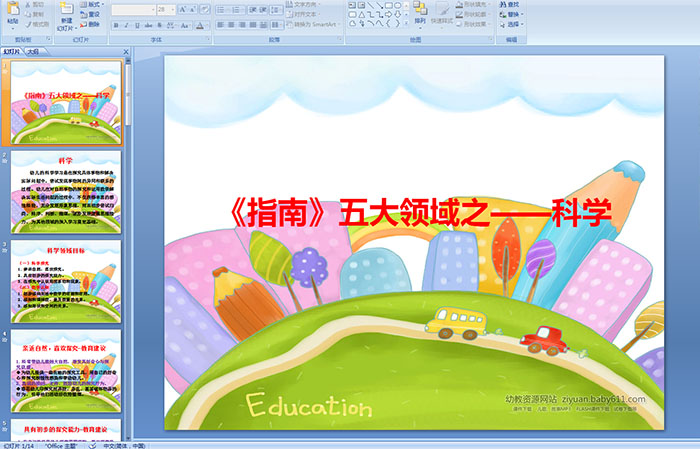The width and height of the screenshot is (700, 449).
Task: Open the Select (选择) dropdown
Action: [513, 25]
